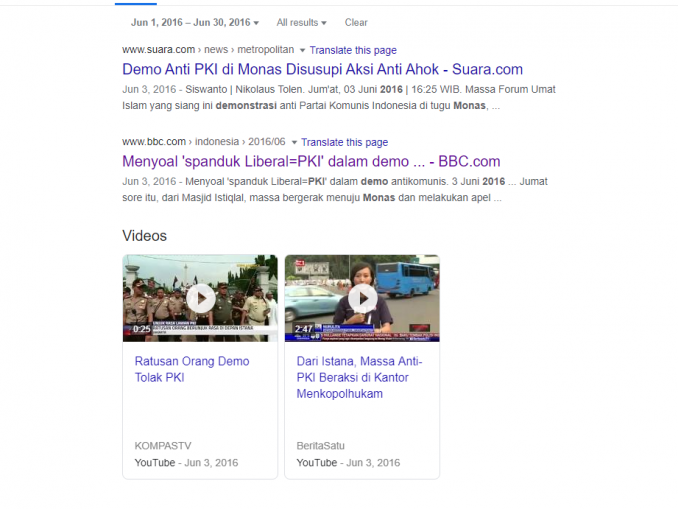Click the 2:47 duration on the BeritaSatu video

[x=304, y=329]
